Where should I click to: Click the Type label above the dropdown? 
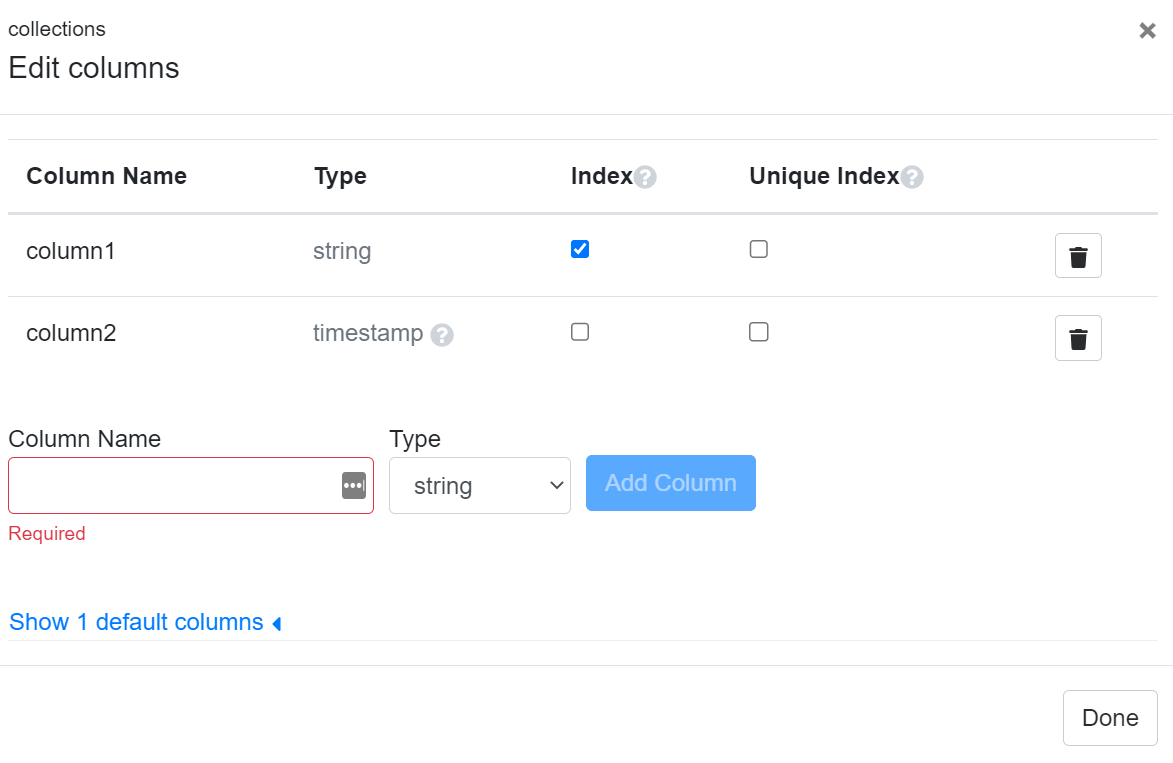(415, 439)
